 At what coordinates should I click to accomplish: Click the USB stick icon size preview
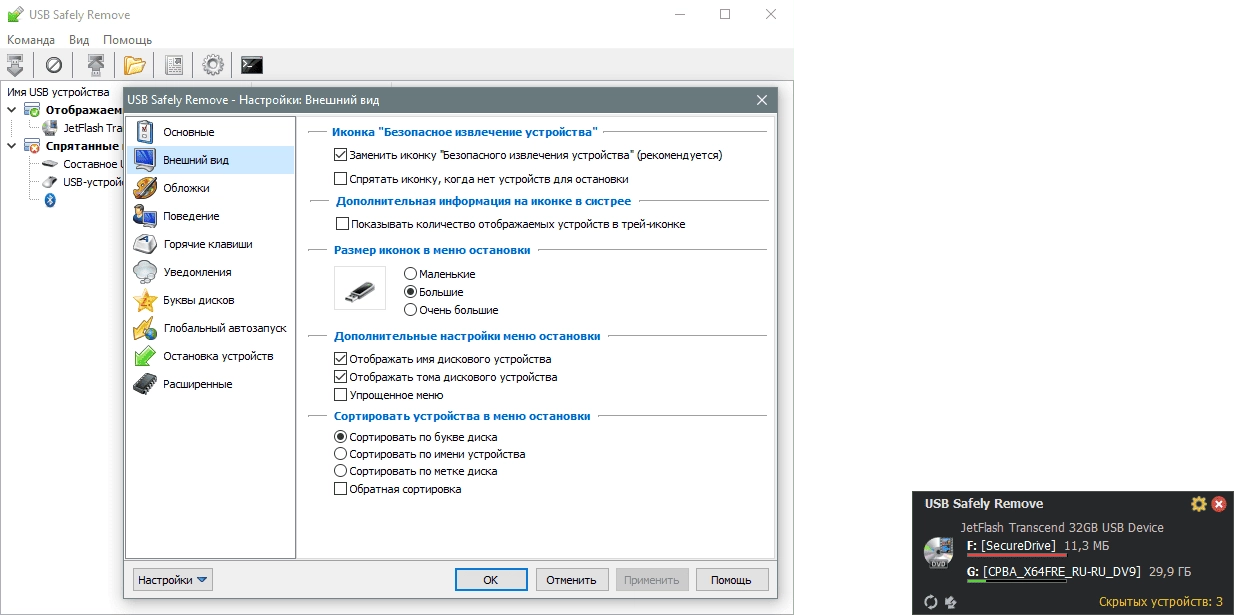(360, 288)
